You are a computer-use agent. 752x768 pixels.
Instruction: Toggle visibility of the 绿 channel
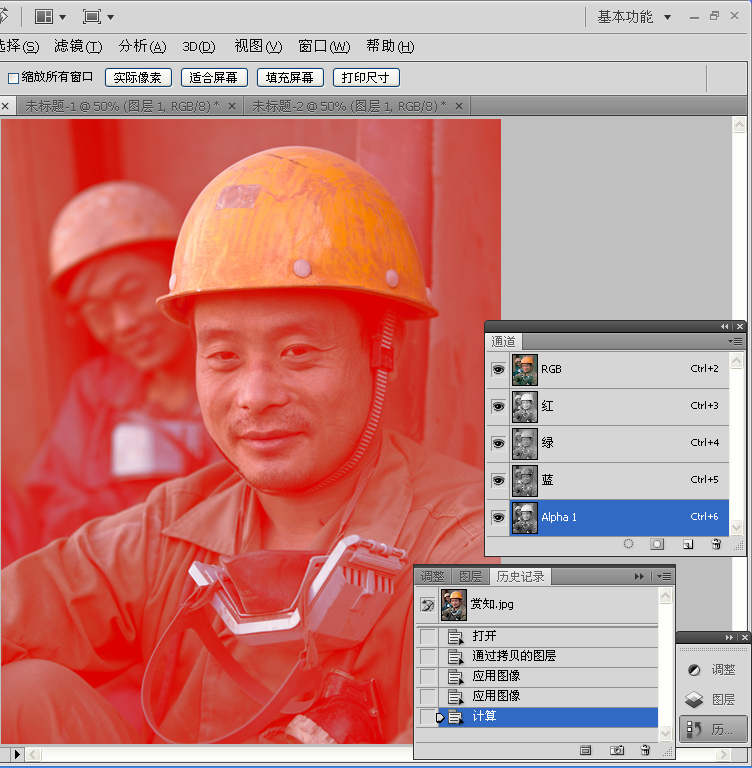tap(499, 443)
